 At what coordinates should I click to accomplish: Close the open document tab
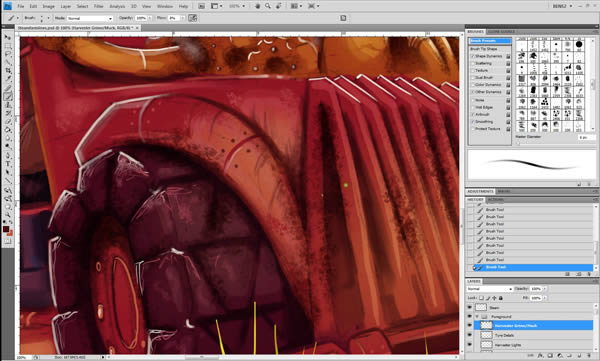click(x=137, y=28)
